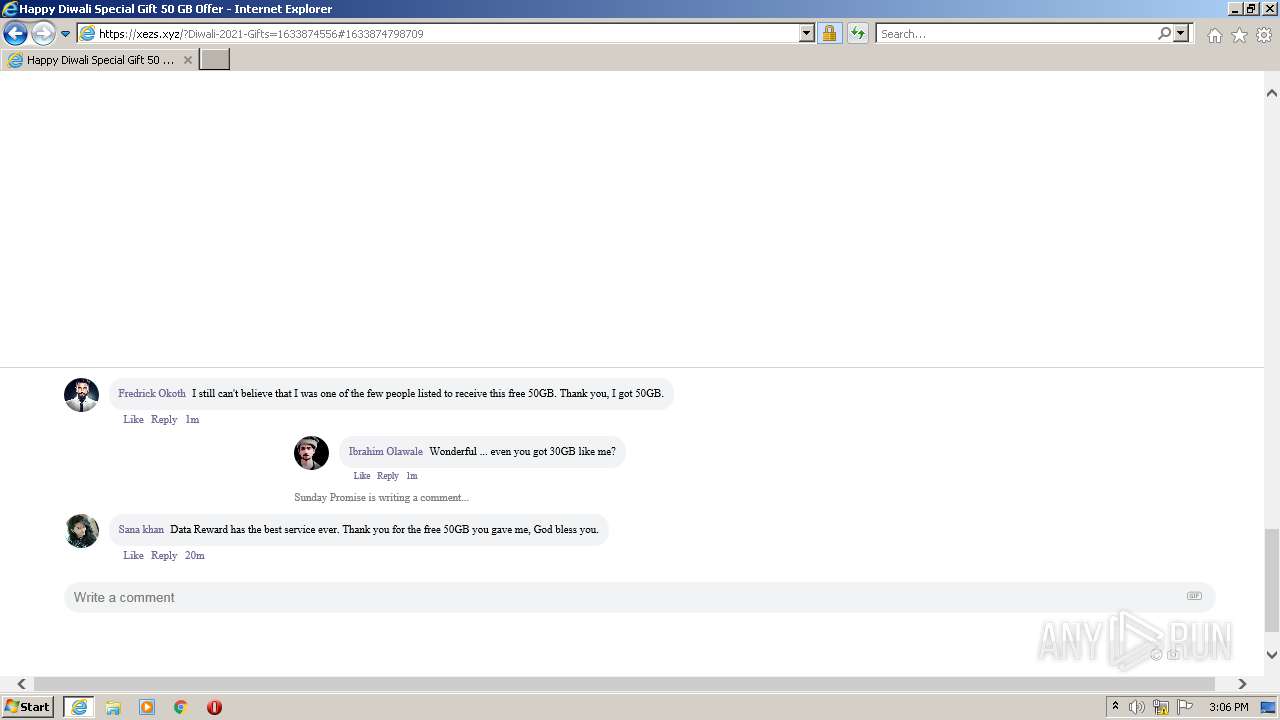1280x720 pixels.
Task: Open Ibrahim Olawale's name link
Action: (386, 451)
